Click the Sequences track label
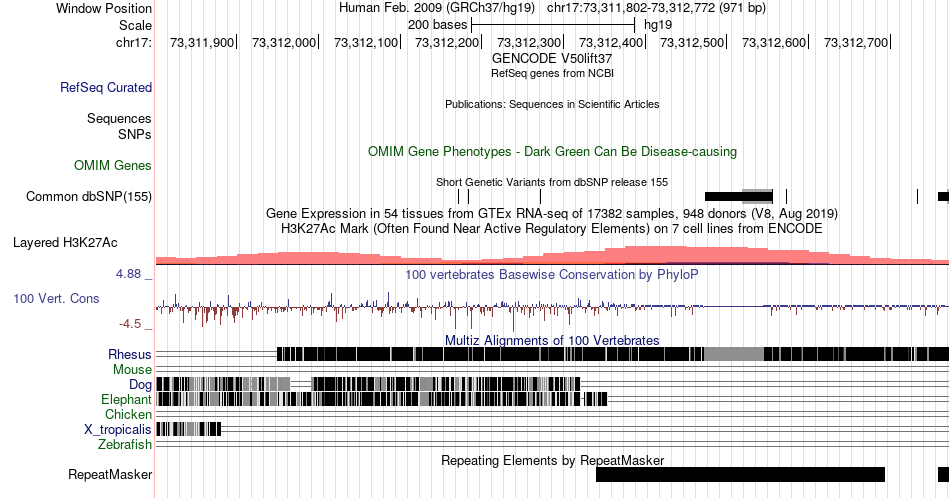Screen dimensions: 950x498 (119, 118)
